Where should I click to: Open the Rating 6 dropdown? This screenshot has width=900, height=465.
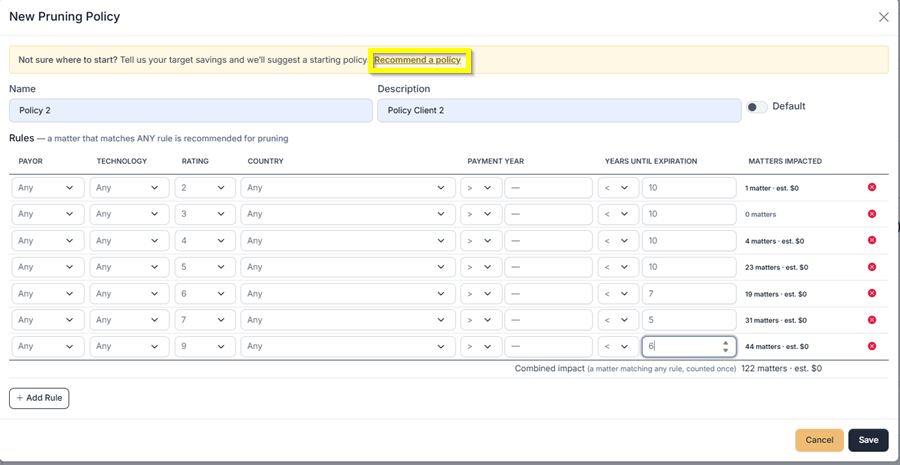(205, 293)
